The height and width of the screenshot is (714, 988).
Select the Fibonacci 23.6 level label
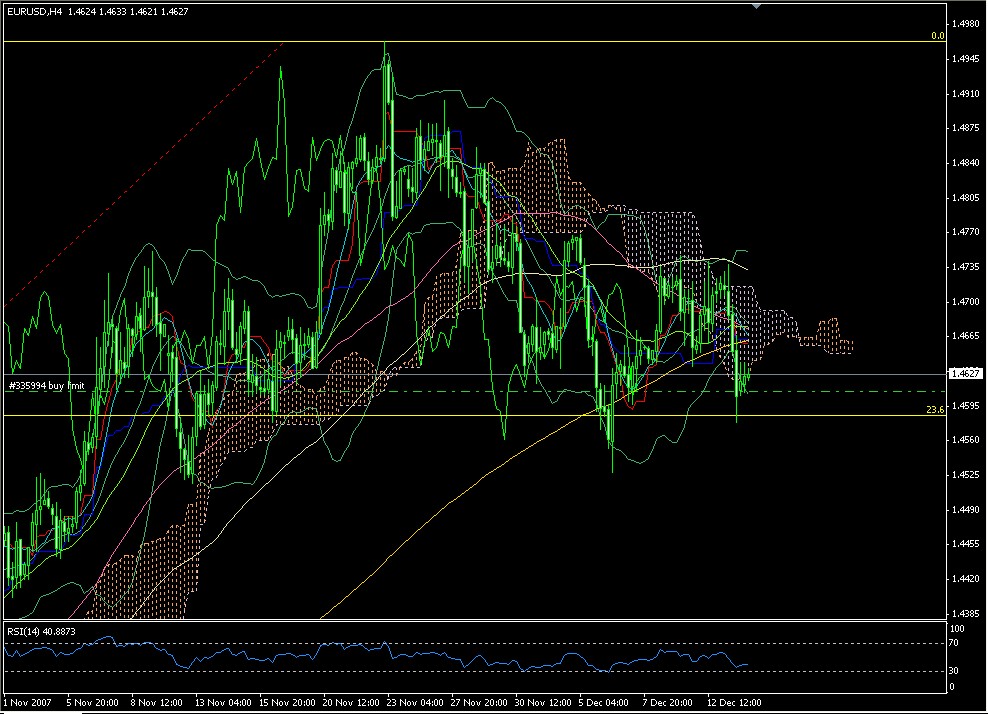coord(935,410)
